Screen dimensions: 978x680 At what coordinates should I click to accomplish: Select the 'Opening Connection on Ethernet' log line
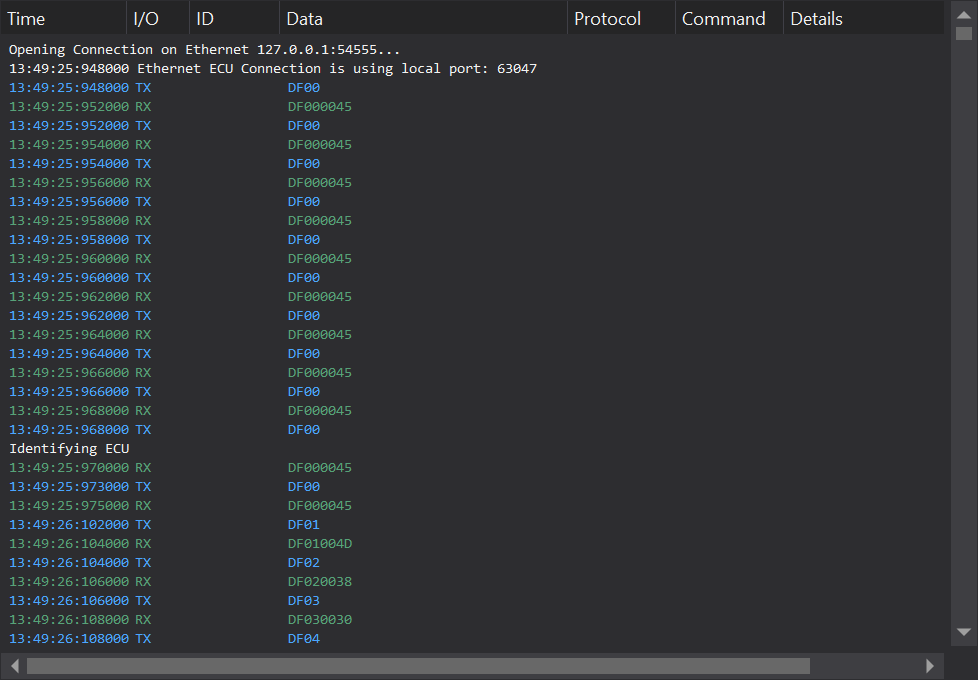[205, 50]
